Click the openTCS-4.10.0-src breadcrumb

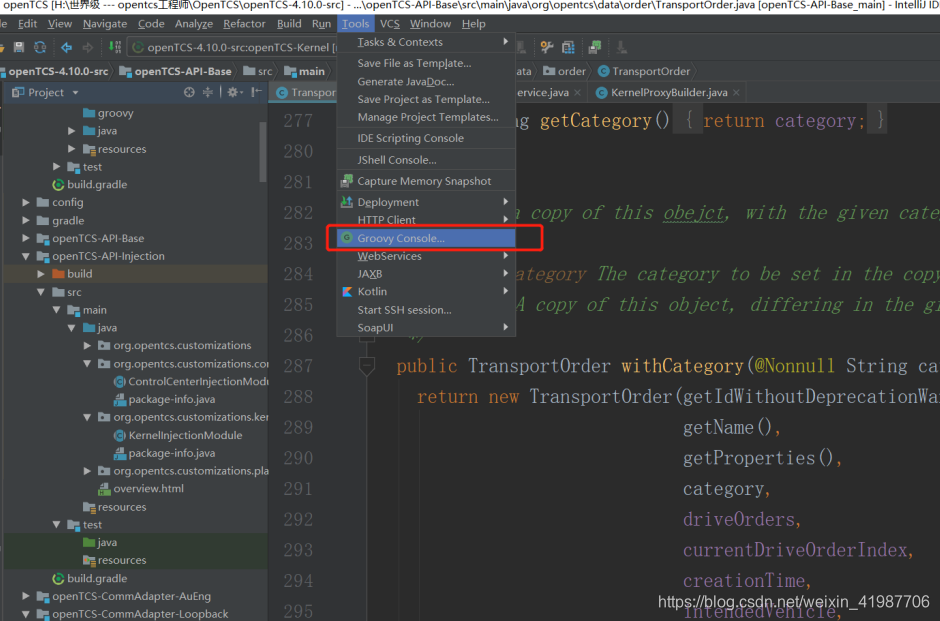55,71
